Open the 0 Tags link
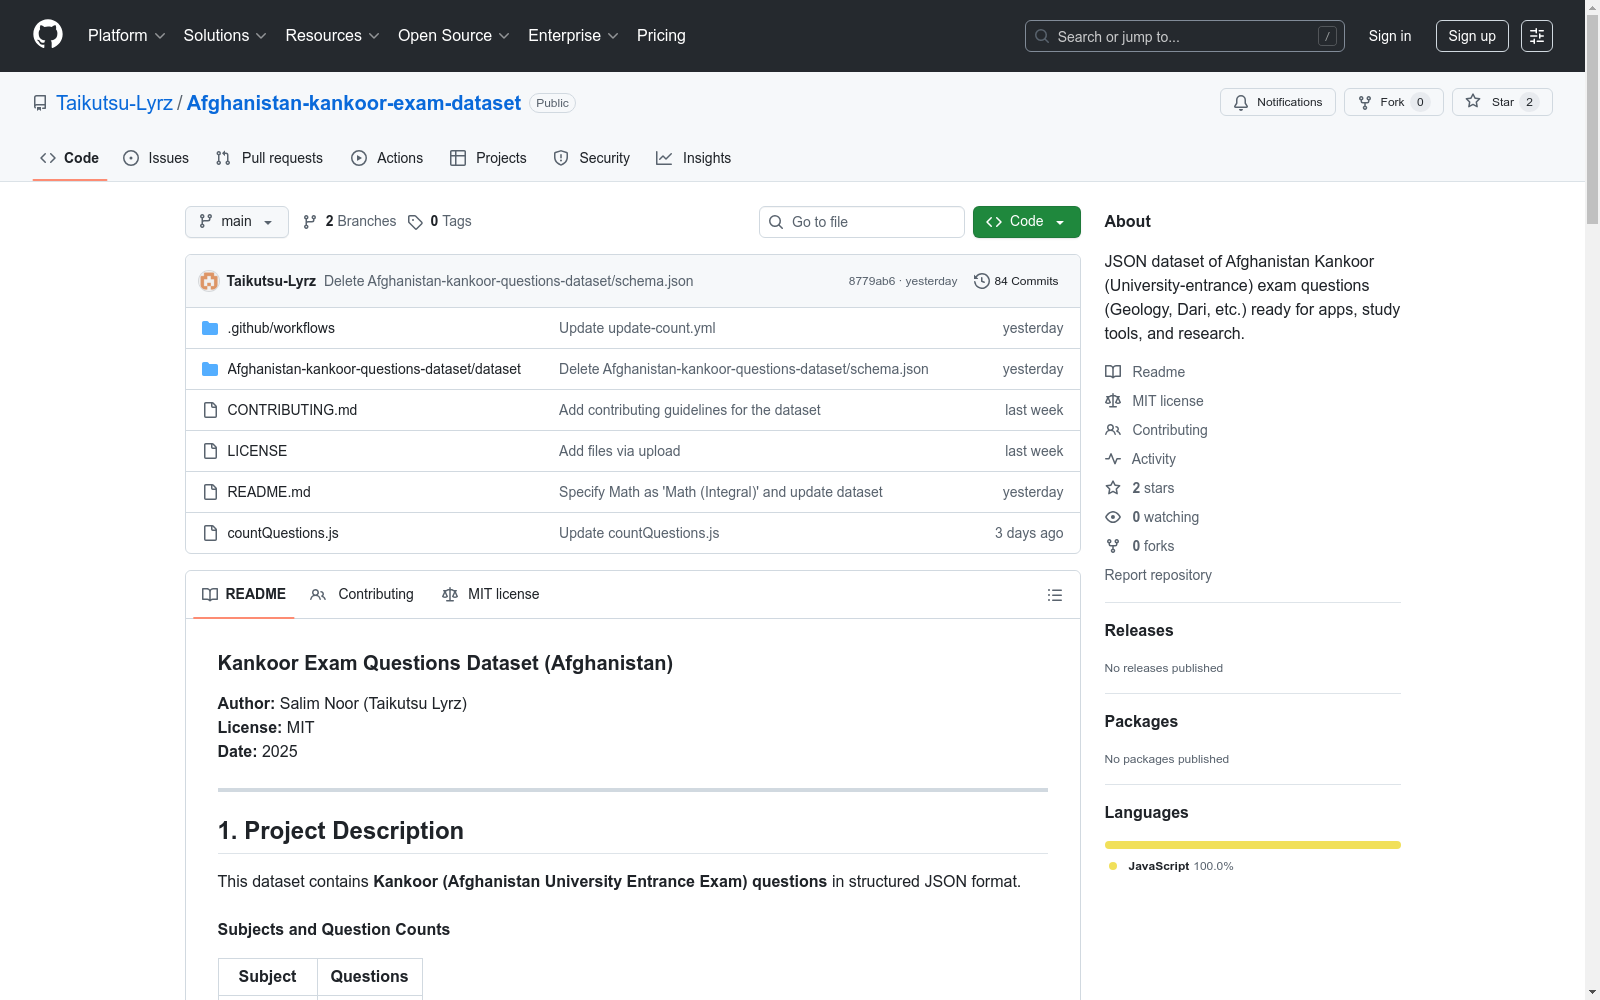Image resolution: width=1600 pixels, height=1000 pixels. click(440, 222)
